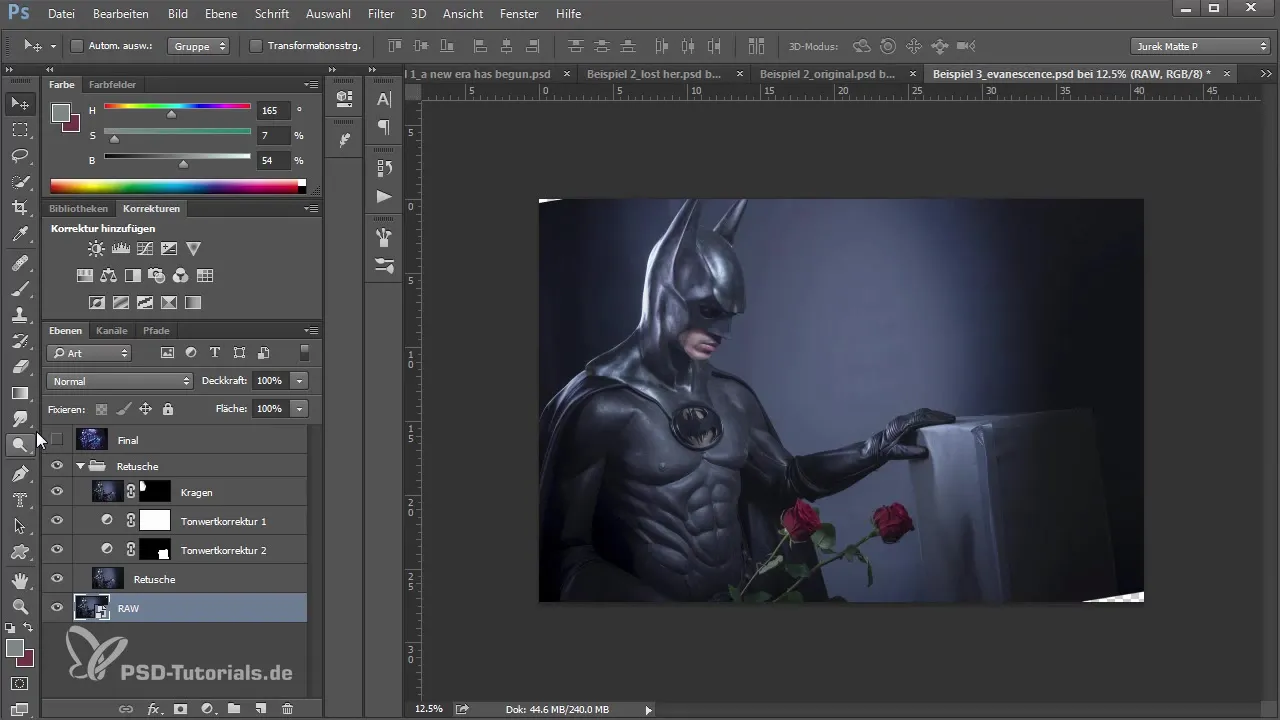
Task: Open the Normal blend mode dropdown
Action: 119,381
